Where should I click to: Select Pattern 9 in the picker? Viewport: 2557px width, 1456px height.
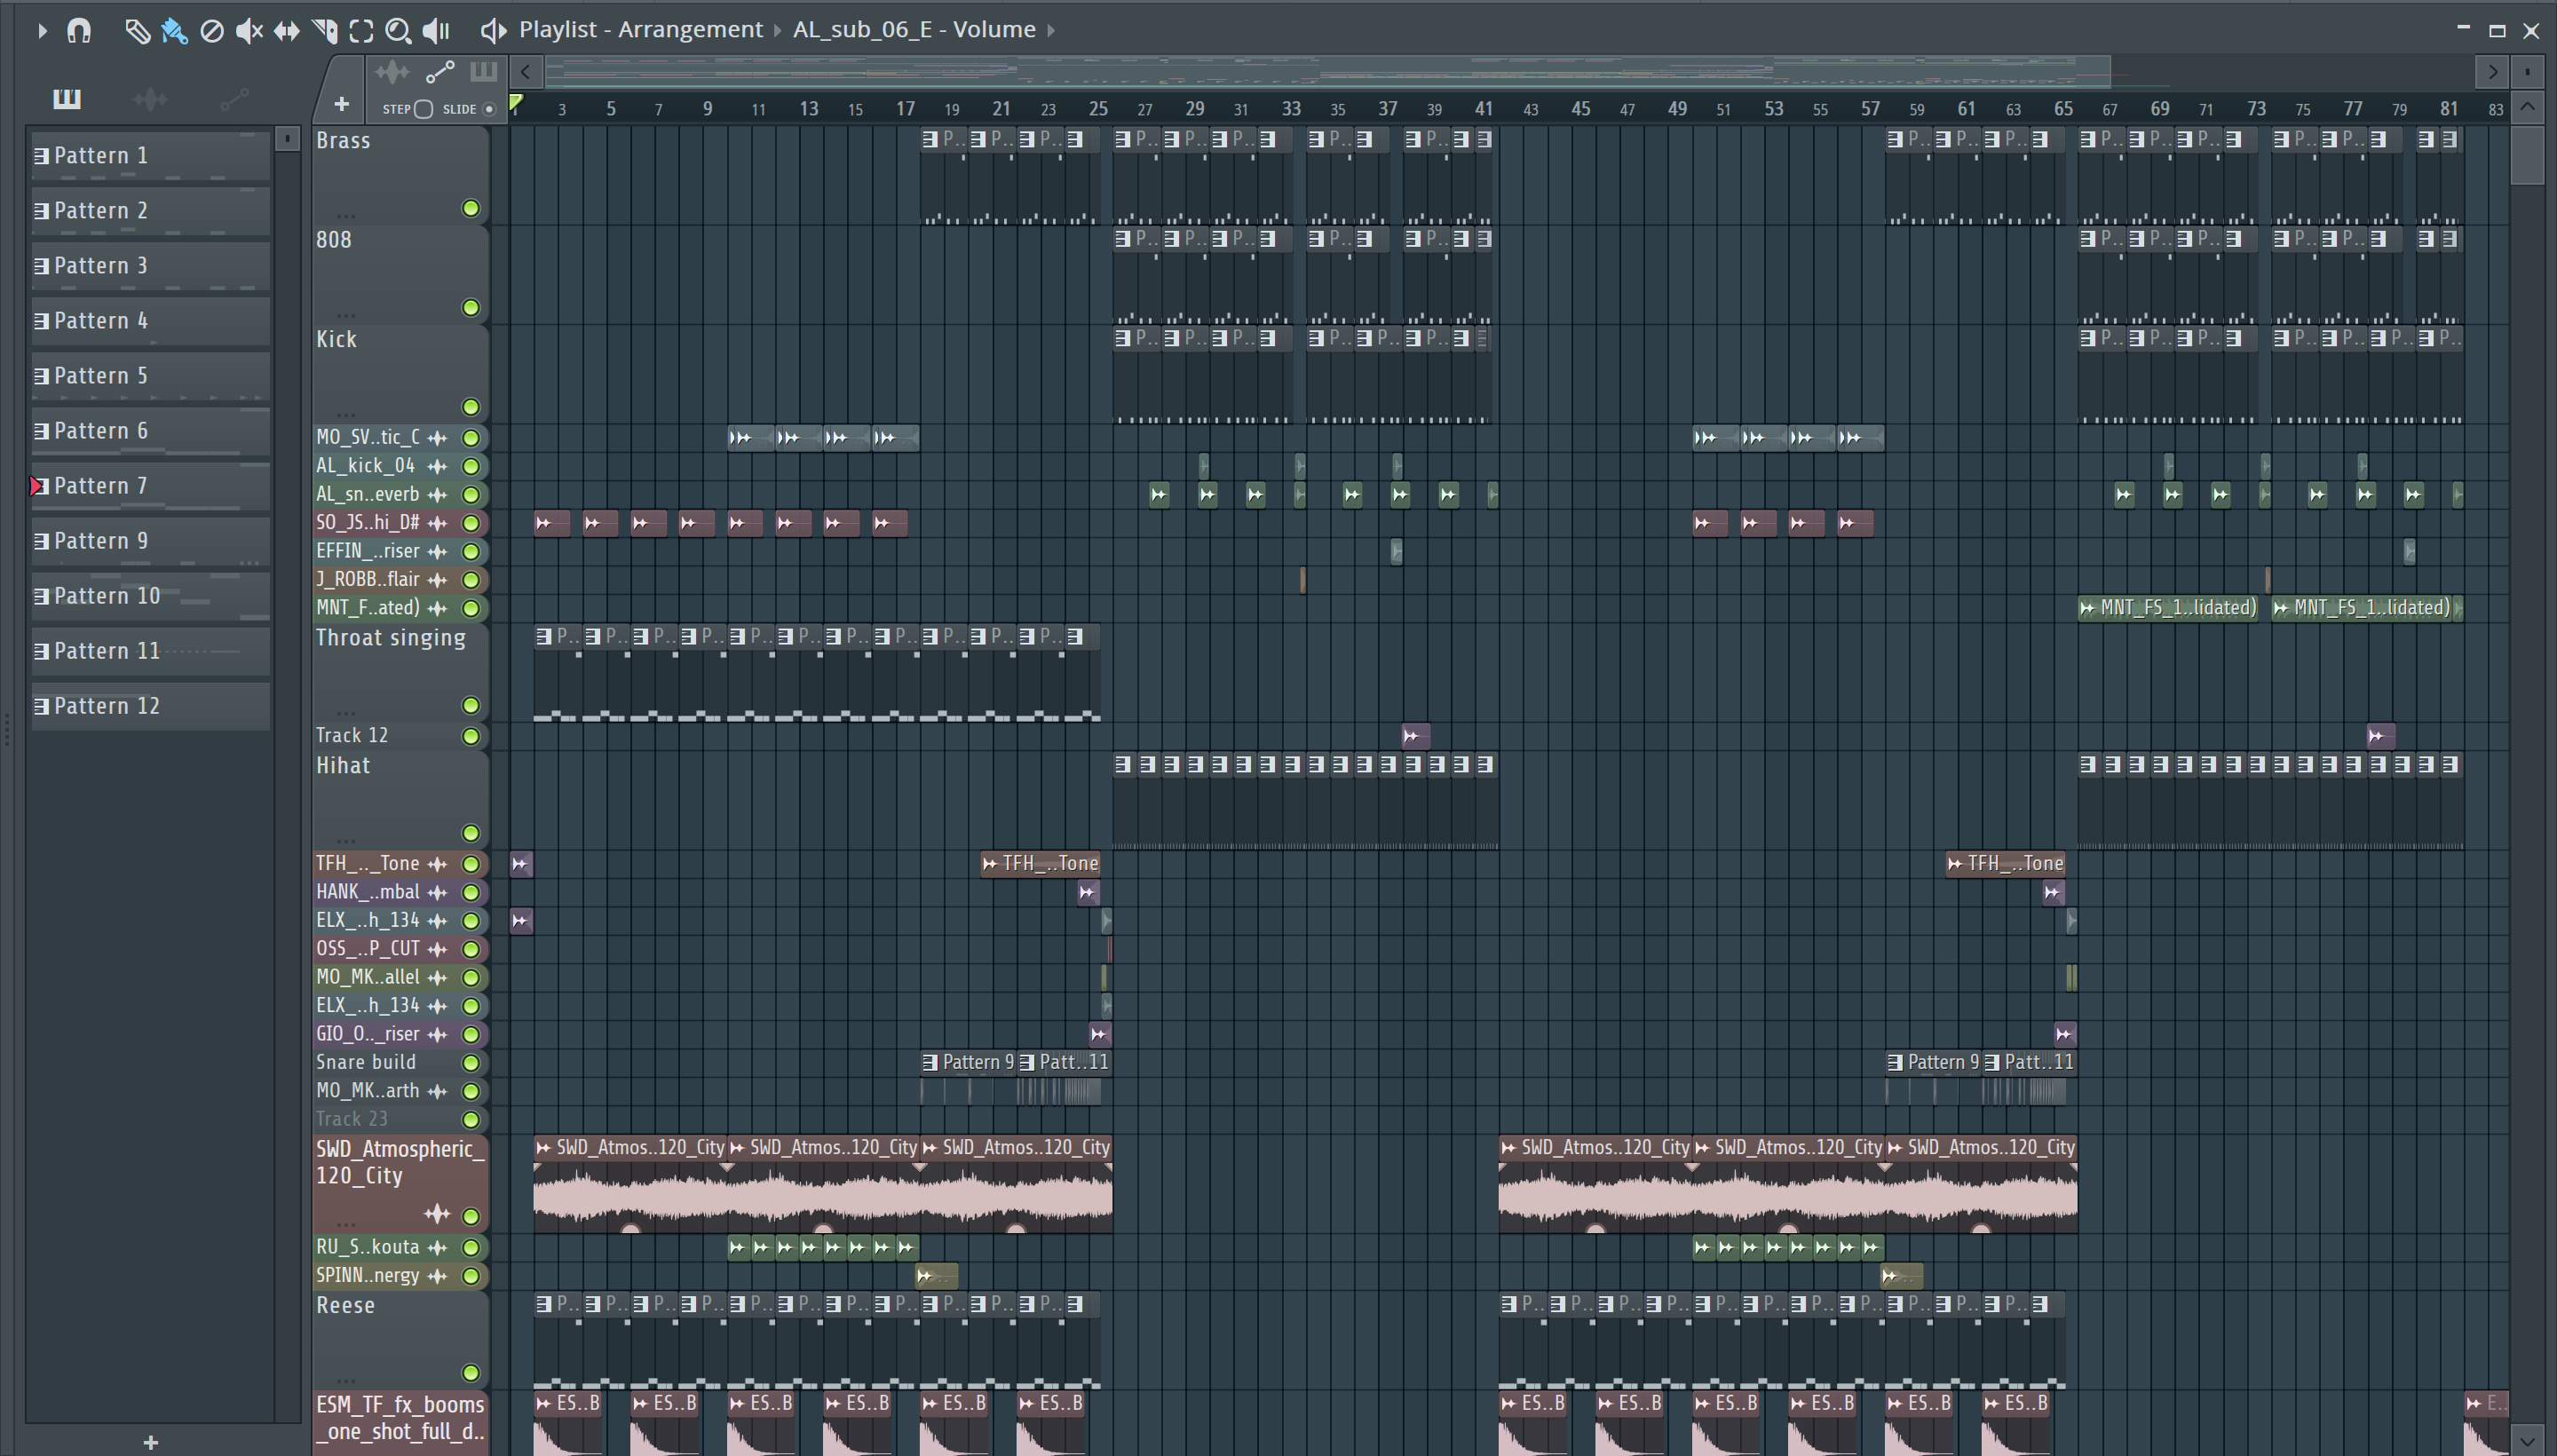pyautogui.click(x=150, y=540)
